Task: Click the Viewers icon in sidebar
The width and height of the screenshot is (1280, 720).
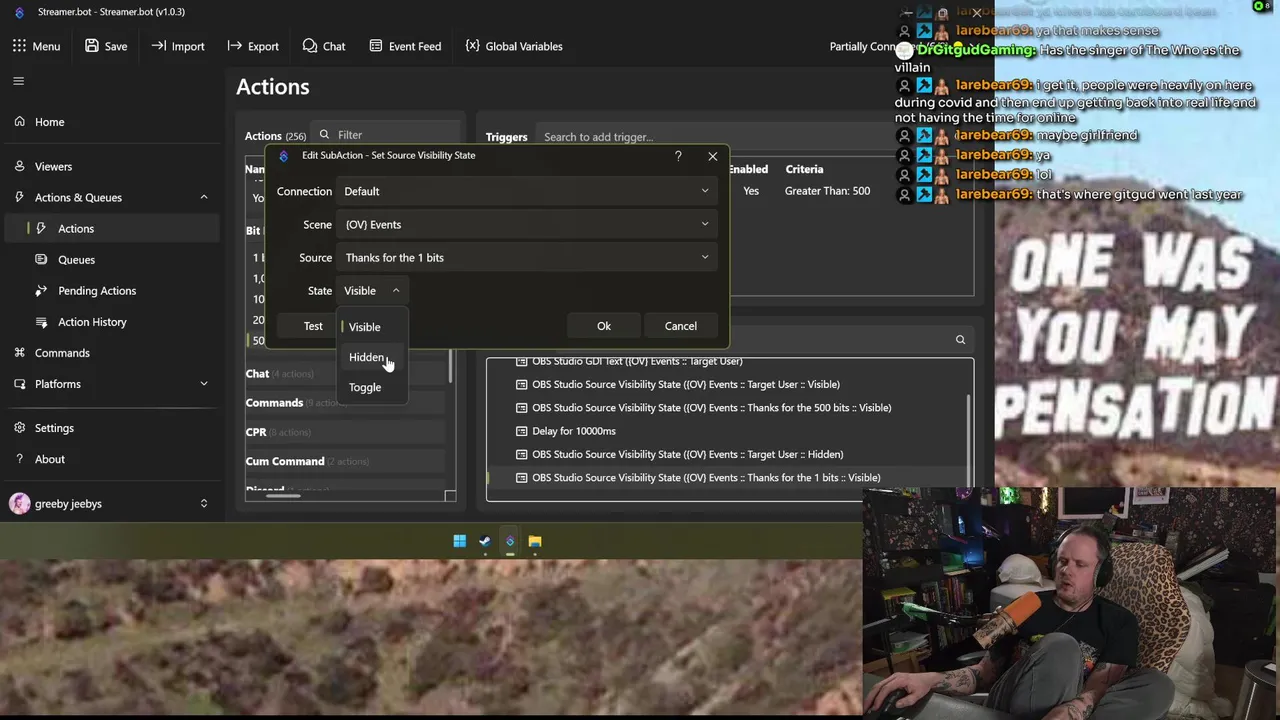Action: 19,166
